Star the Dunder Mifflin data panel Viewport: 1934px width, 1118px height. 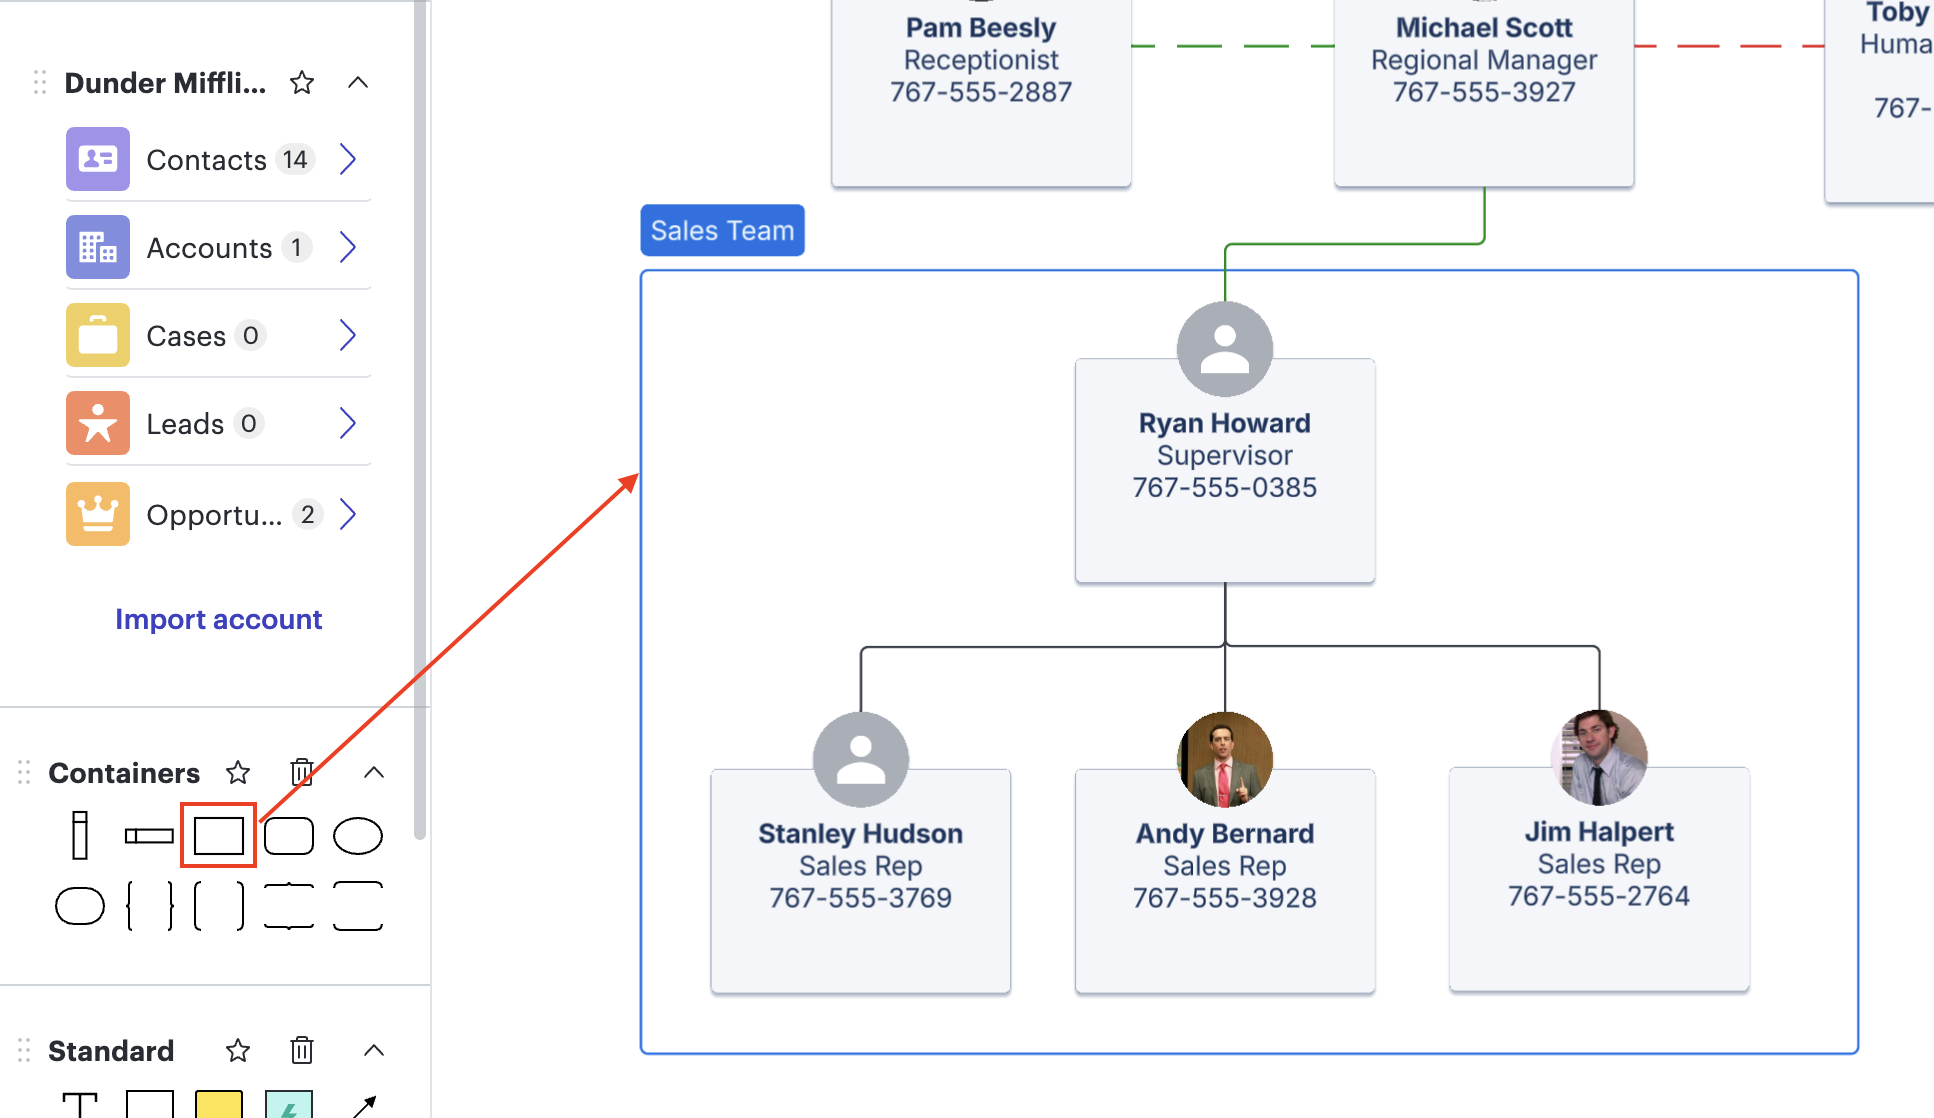[302, 82]
